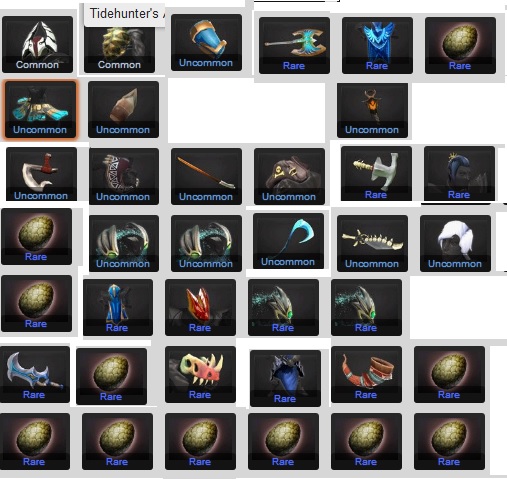Click the highlighted Uncommon teal armor item
This screenshot has height=479, width=507.
tap(40, 109)
